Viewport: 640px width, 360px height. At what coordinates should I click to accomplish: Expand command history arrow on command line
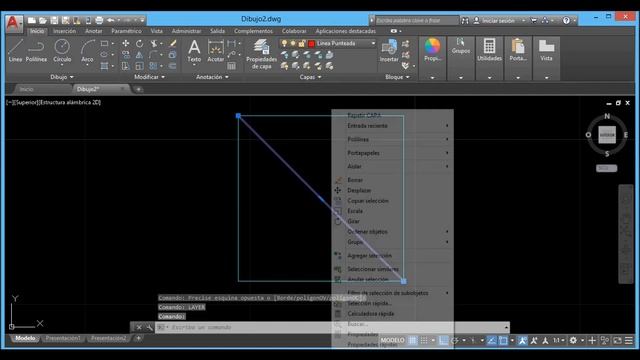point(506,327)
